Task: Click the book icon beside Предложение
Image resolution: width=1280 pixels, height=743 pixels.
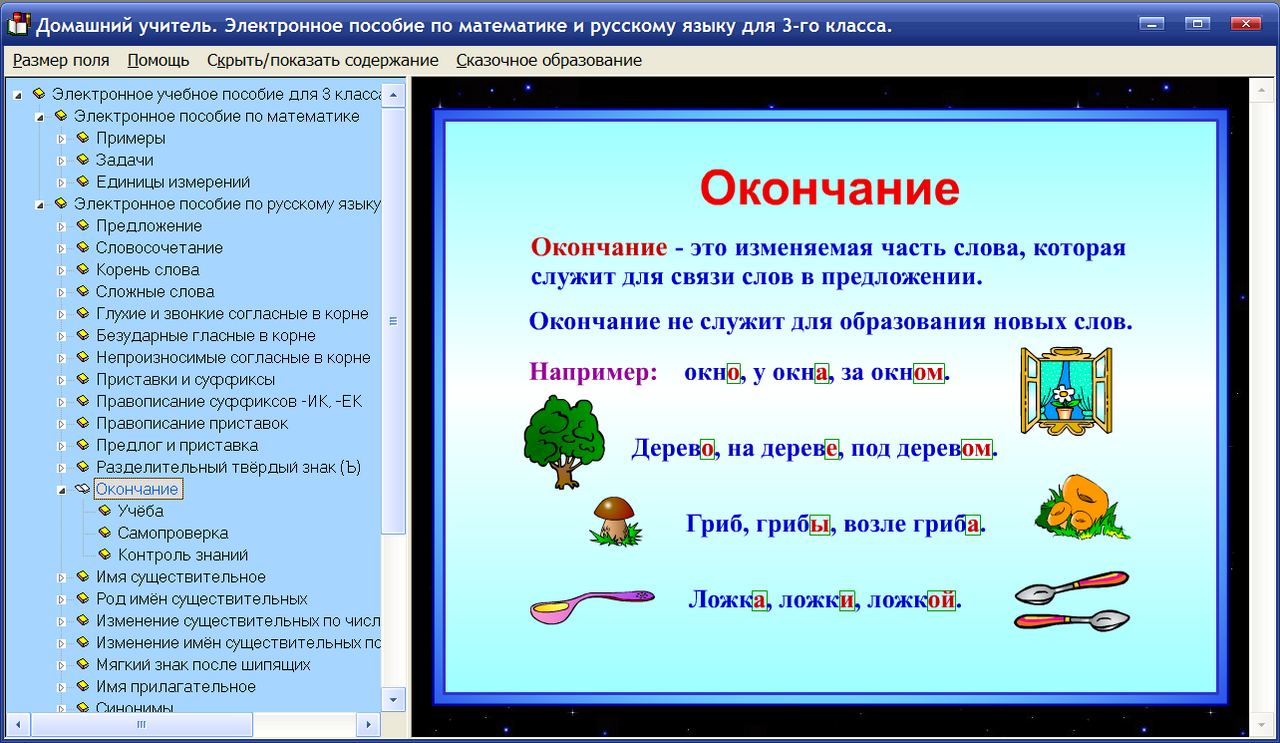Action: pos(82,225)
